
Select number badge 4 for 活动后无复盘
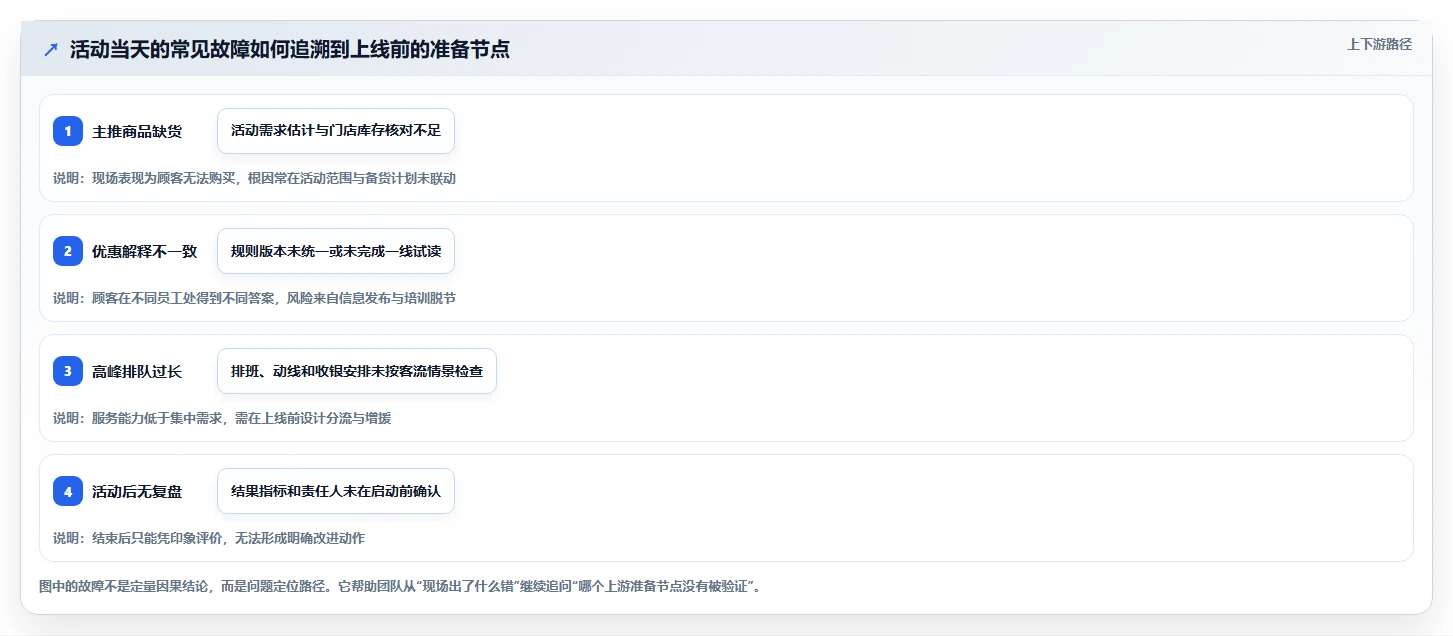[x=68, y=491]
